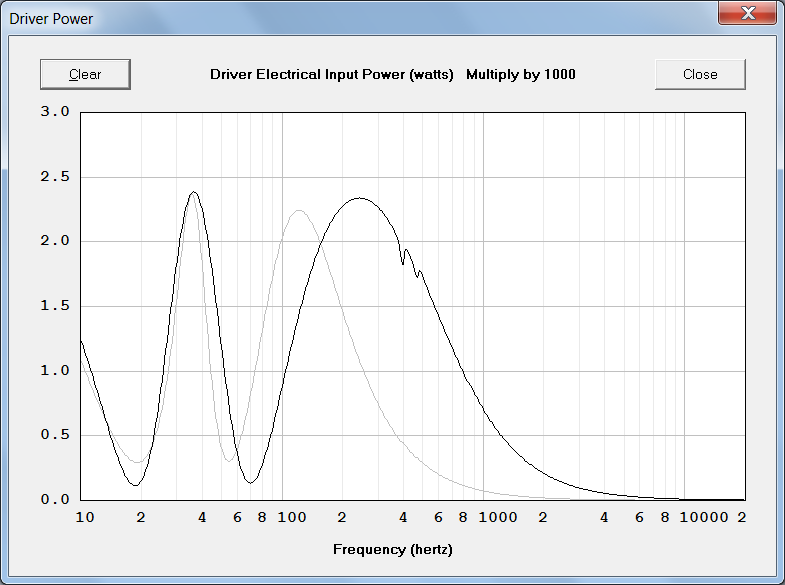Click the black curve's dip near 70 Hz

pyautogui.click(x=250, y=482)
